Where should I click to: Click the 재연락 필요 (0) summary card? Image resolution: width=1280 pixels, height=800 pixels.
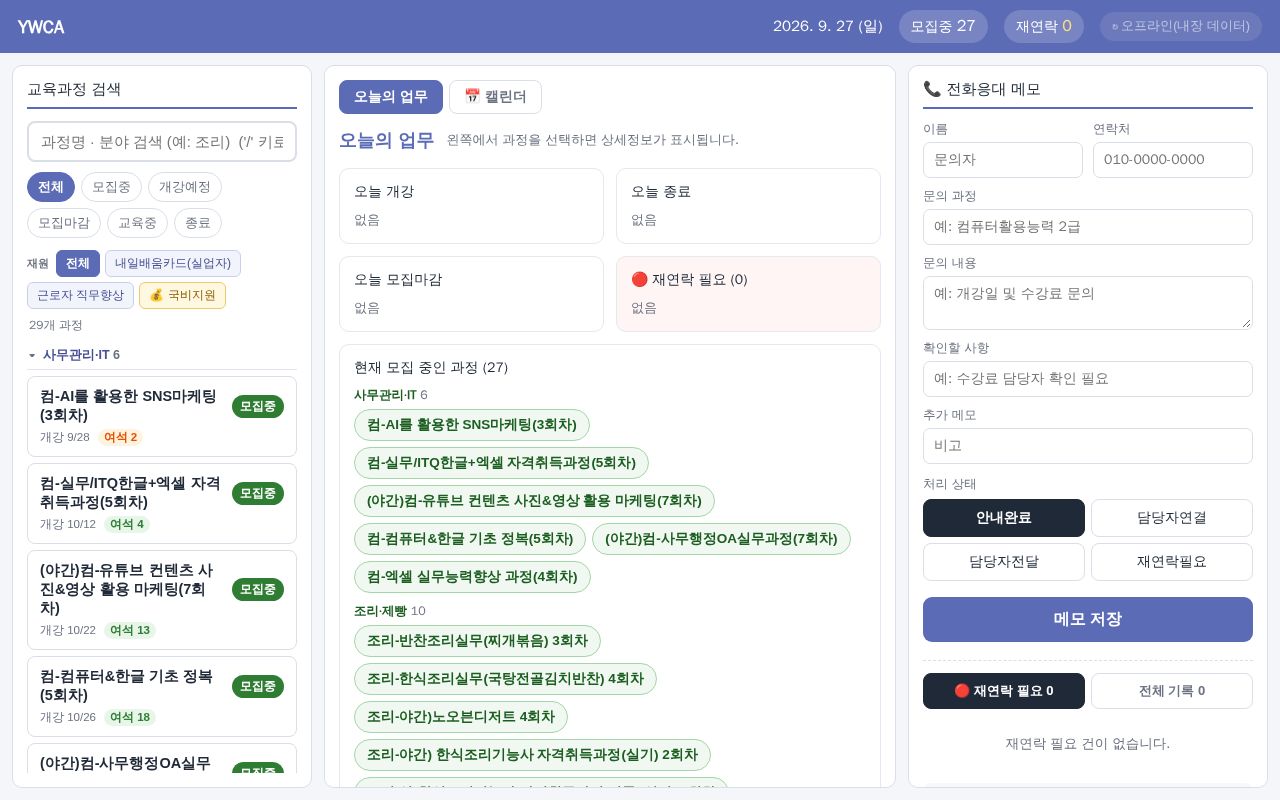(748, 294)
